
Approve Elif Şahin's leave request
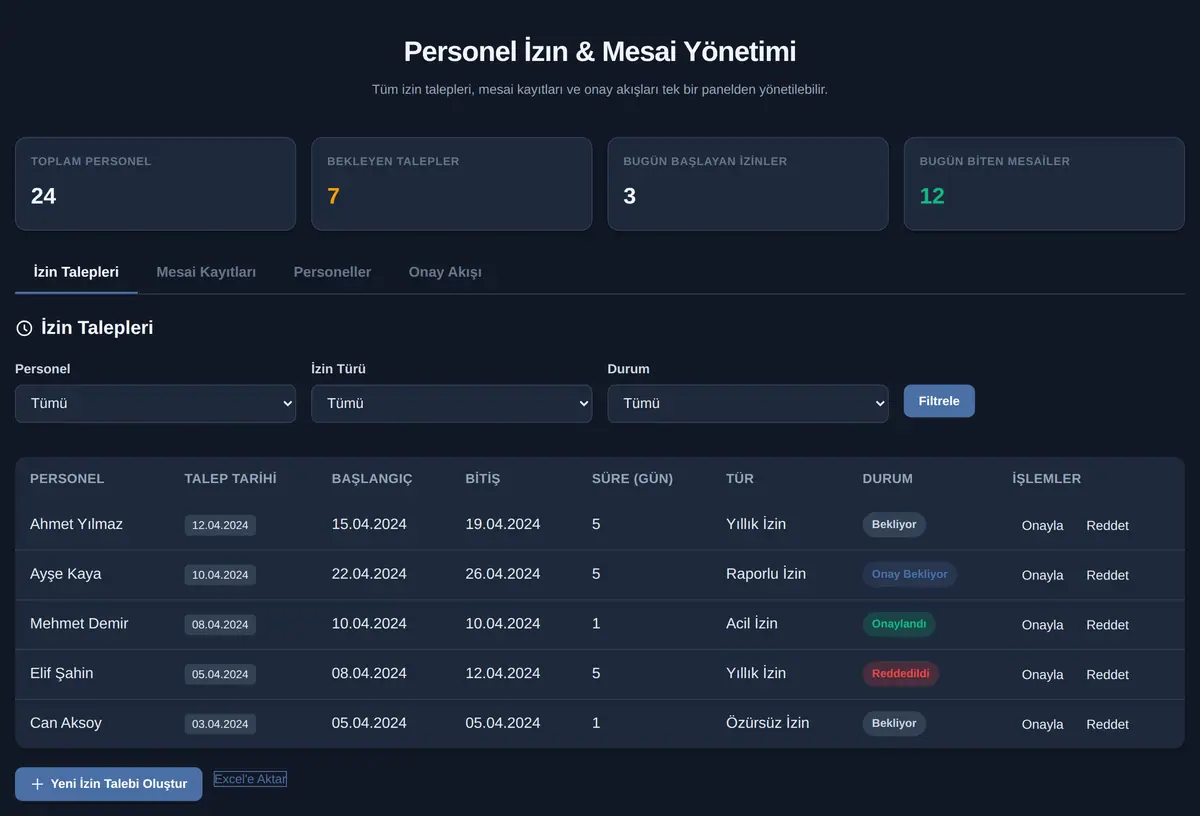1042,675
